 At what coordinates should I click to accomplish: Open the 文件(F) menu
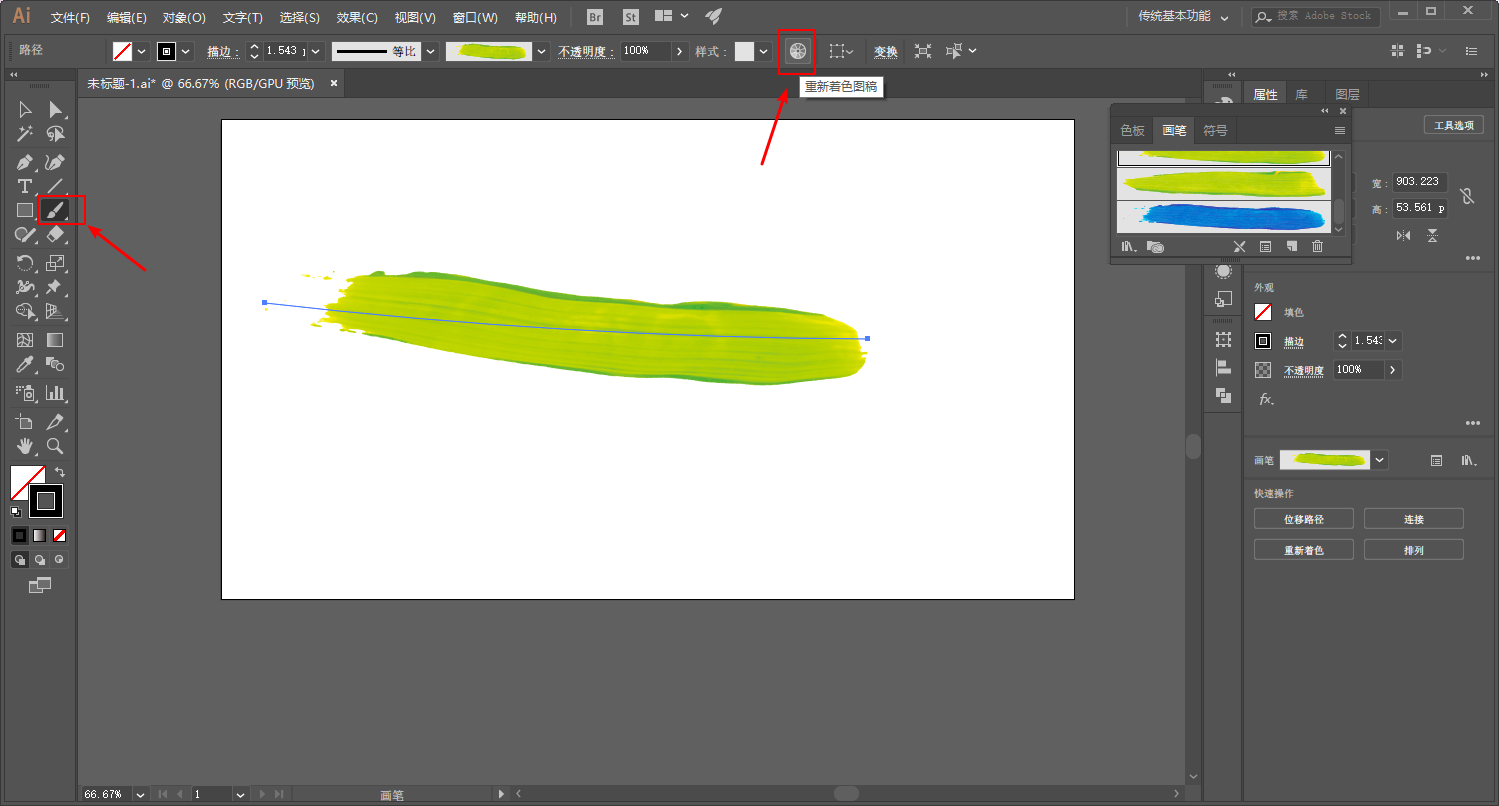coord(70,18)
